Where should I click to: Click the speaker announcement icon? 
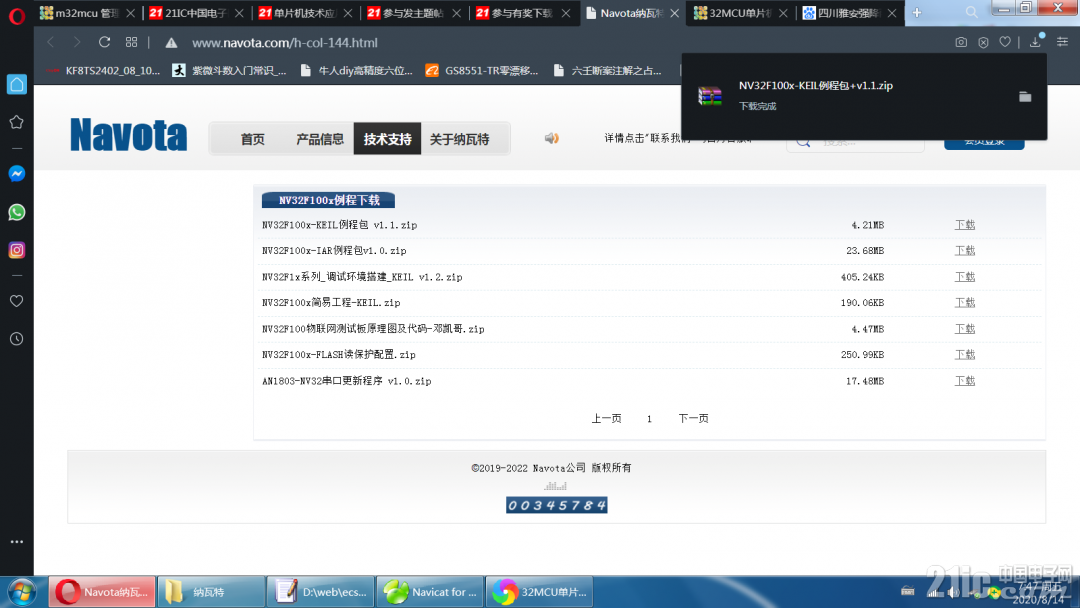552,138
